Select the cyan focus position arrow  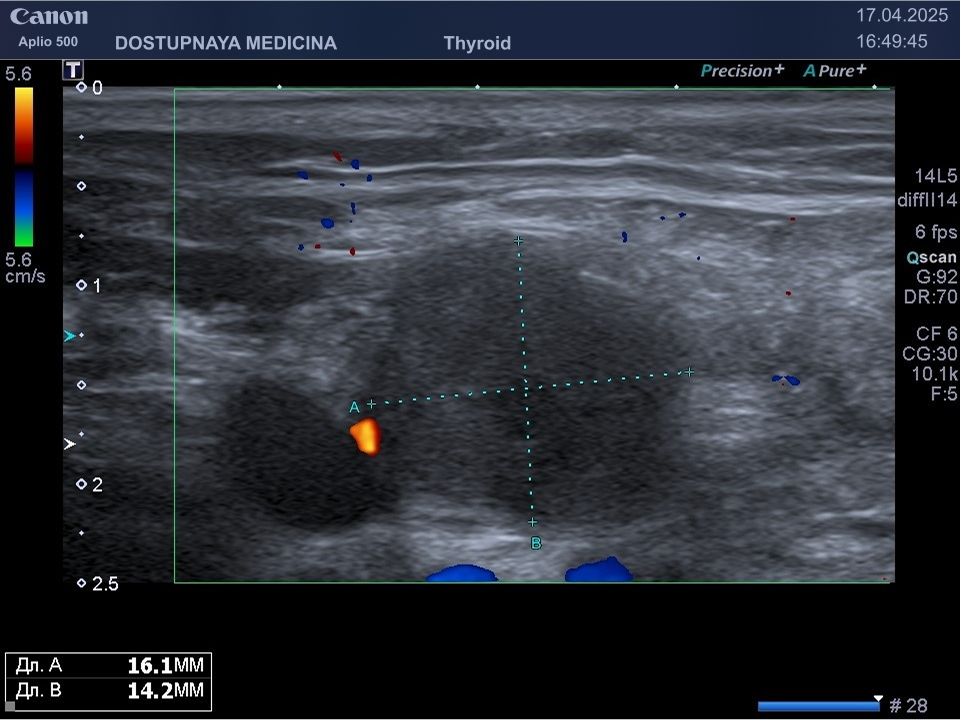click(69, 337)
